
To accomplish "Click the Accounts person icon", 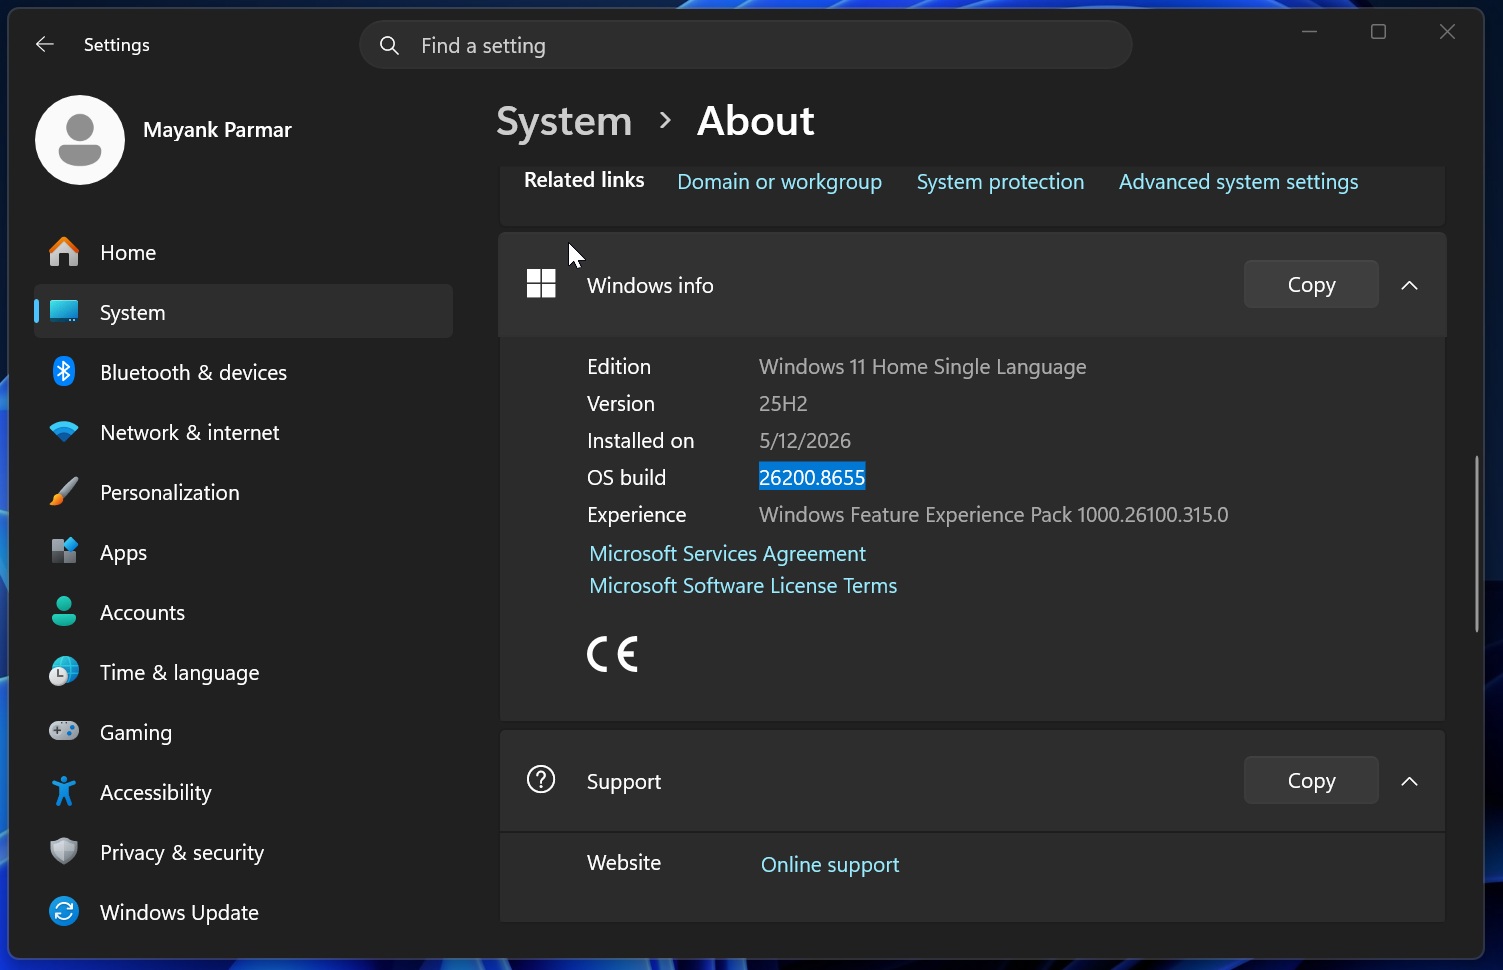I will click(x=64, y=612).
